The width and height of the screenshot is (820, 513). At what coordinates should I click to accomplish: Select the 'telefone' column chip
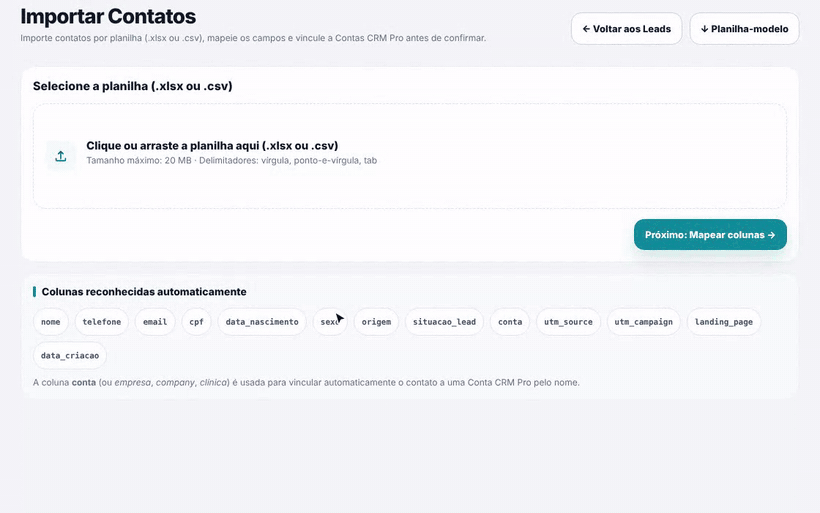click(x=101, y=322)
